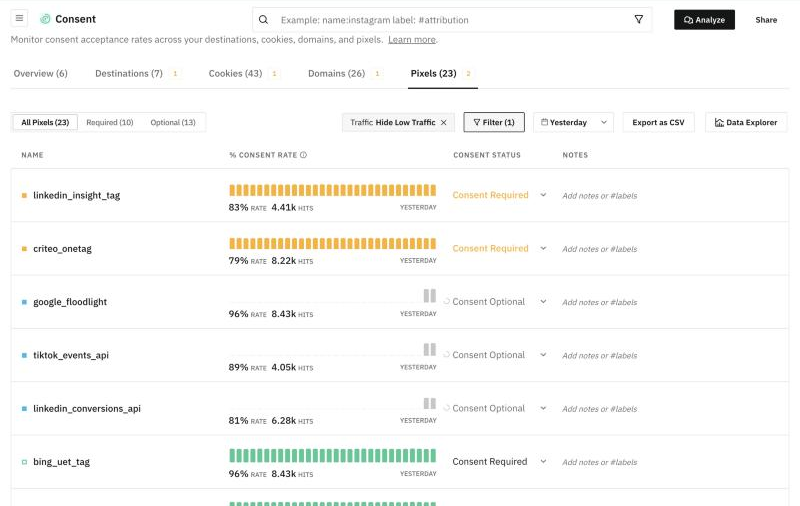
Task: Click the NOTES column header
Action: click(575, 155)
